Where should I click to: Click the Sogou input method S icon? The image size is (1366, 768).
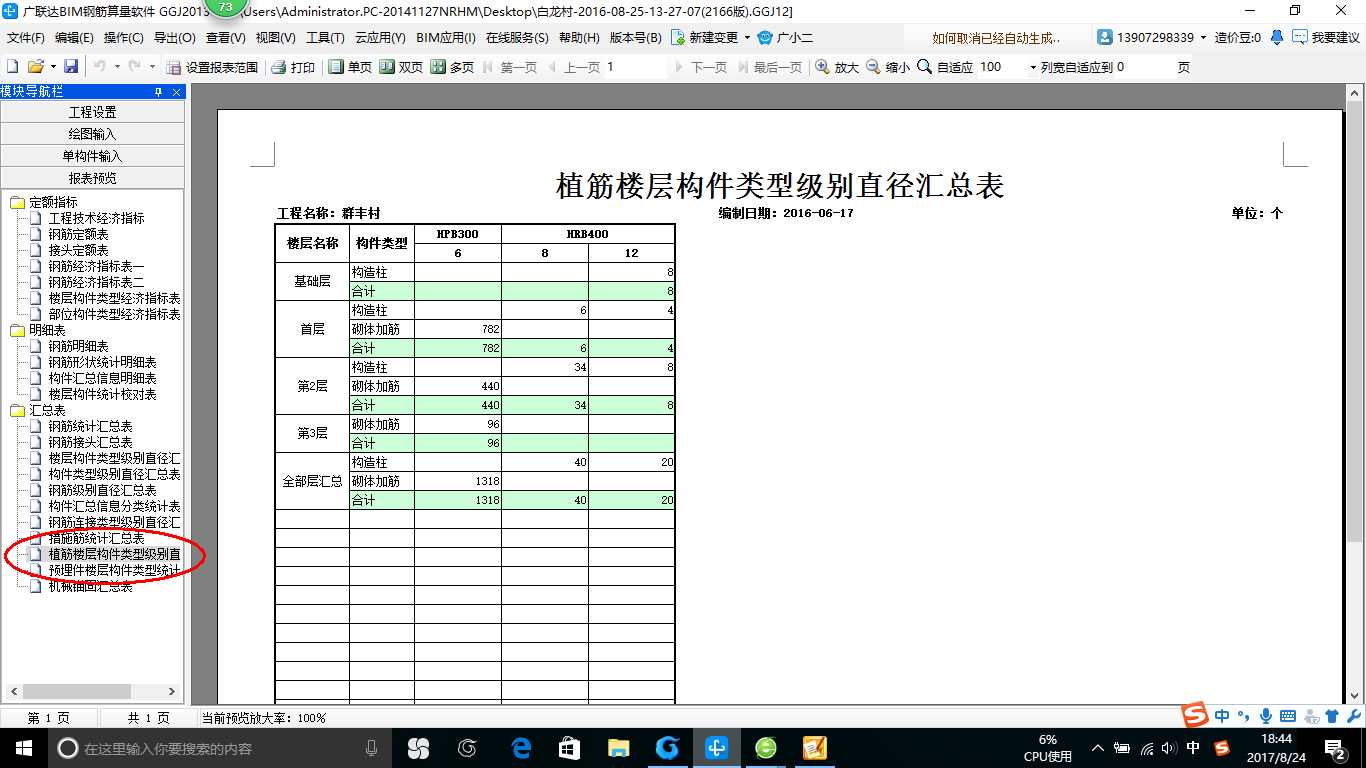click(x=1195, y=716)
